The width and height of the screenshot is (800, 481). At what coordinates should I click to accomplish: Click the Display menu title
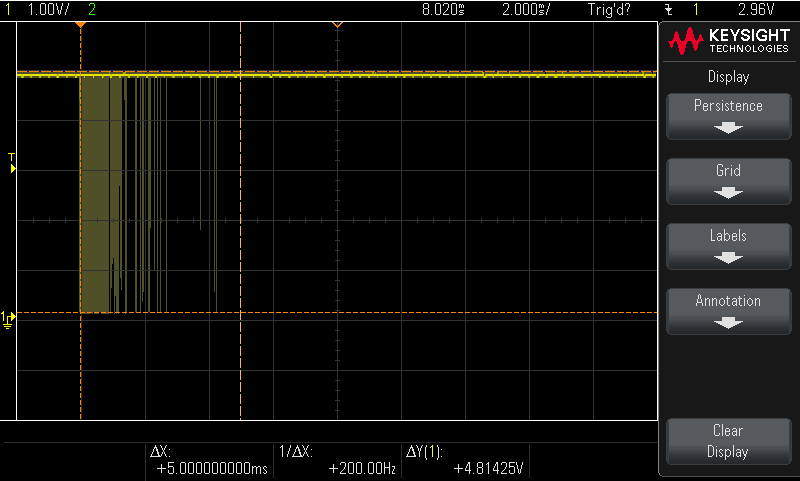point(728,77)
